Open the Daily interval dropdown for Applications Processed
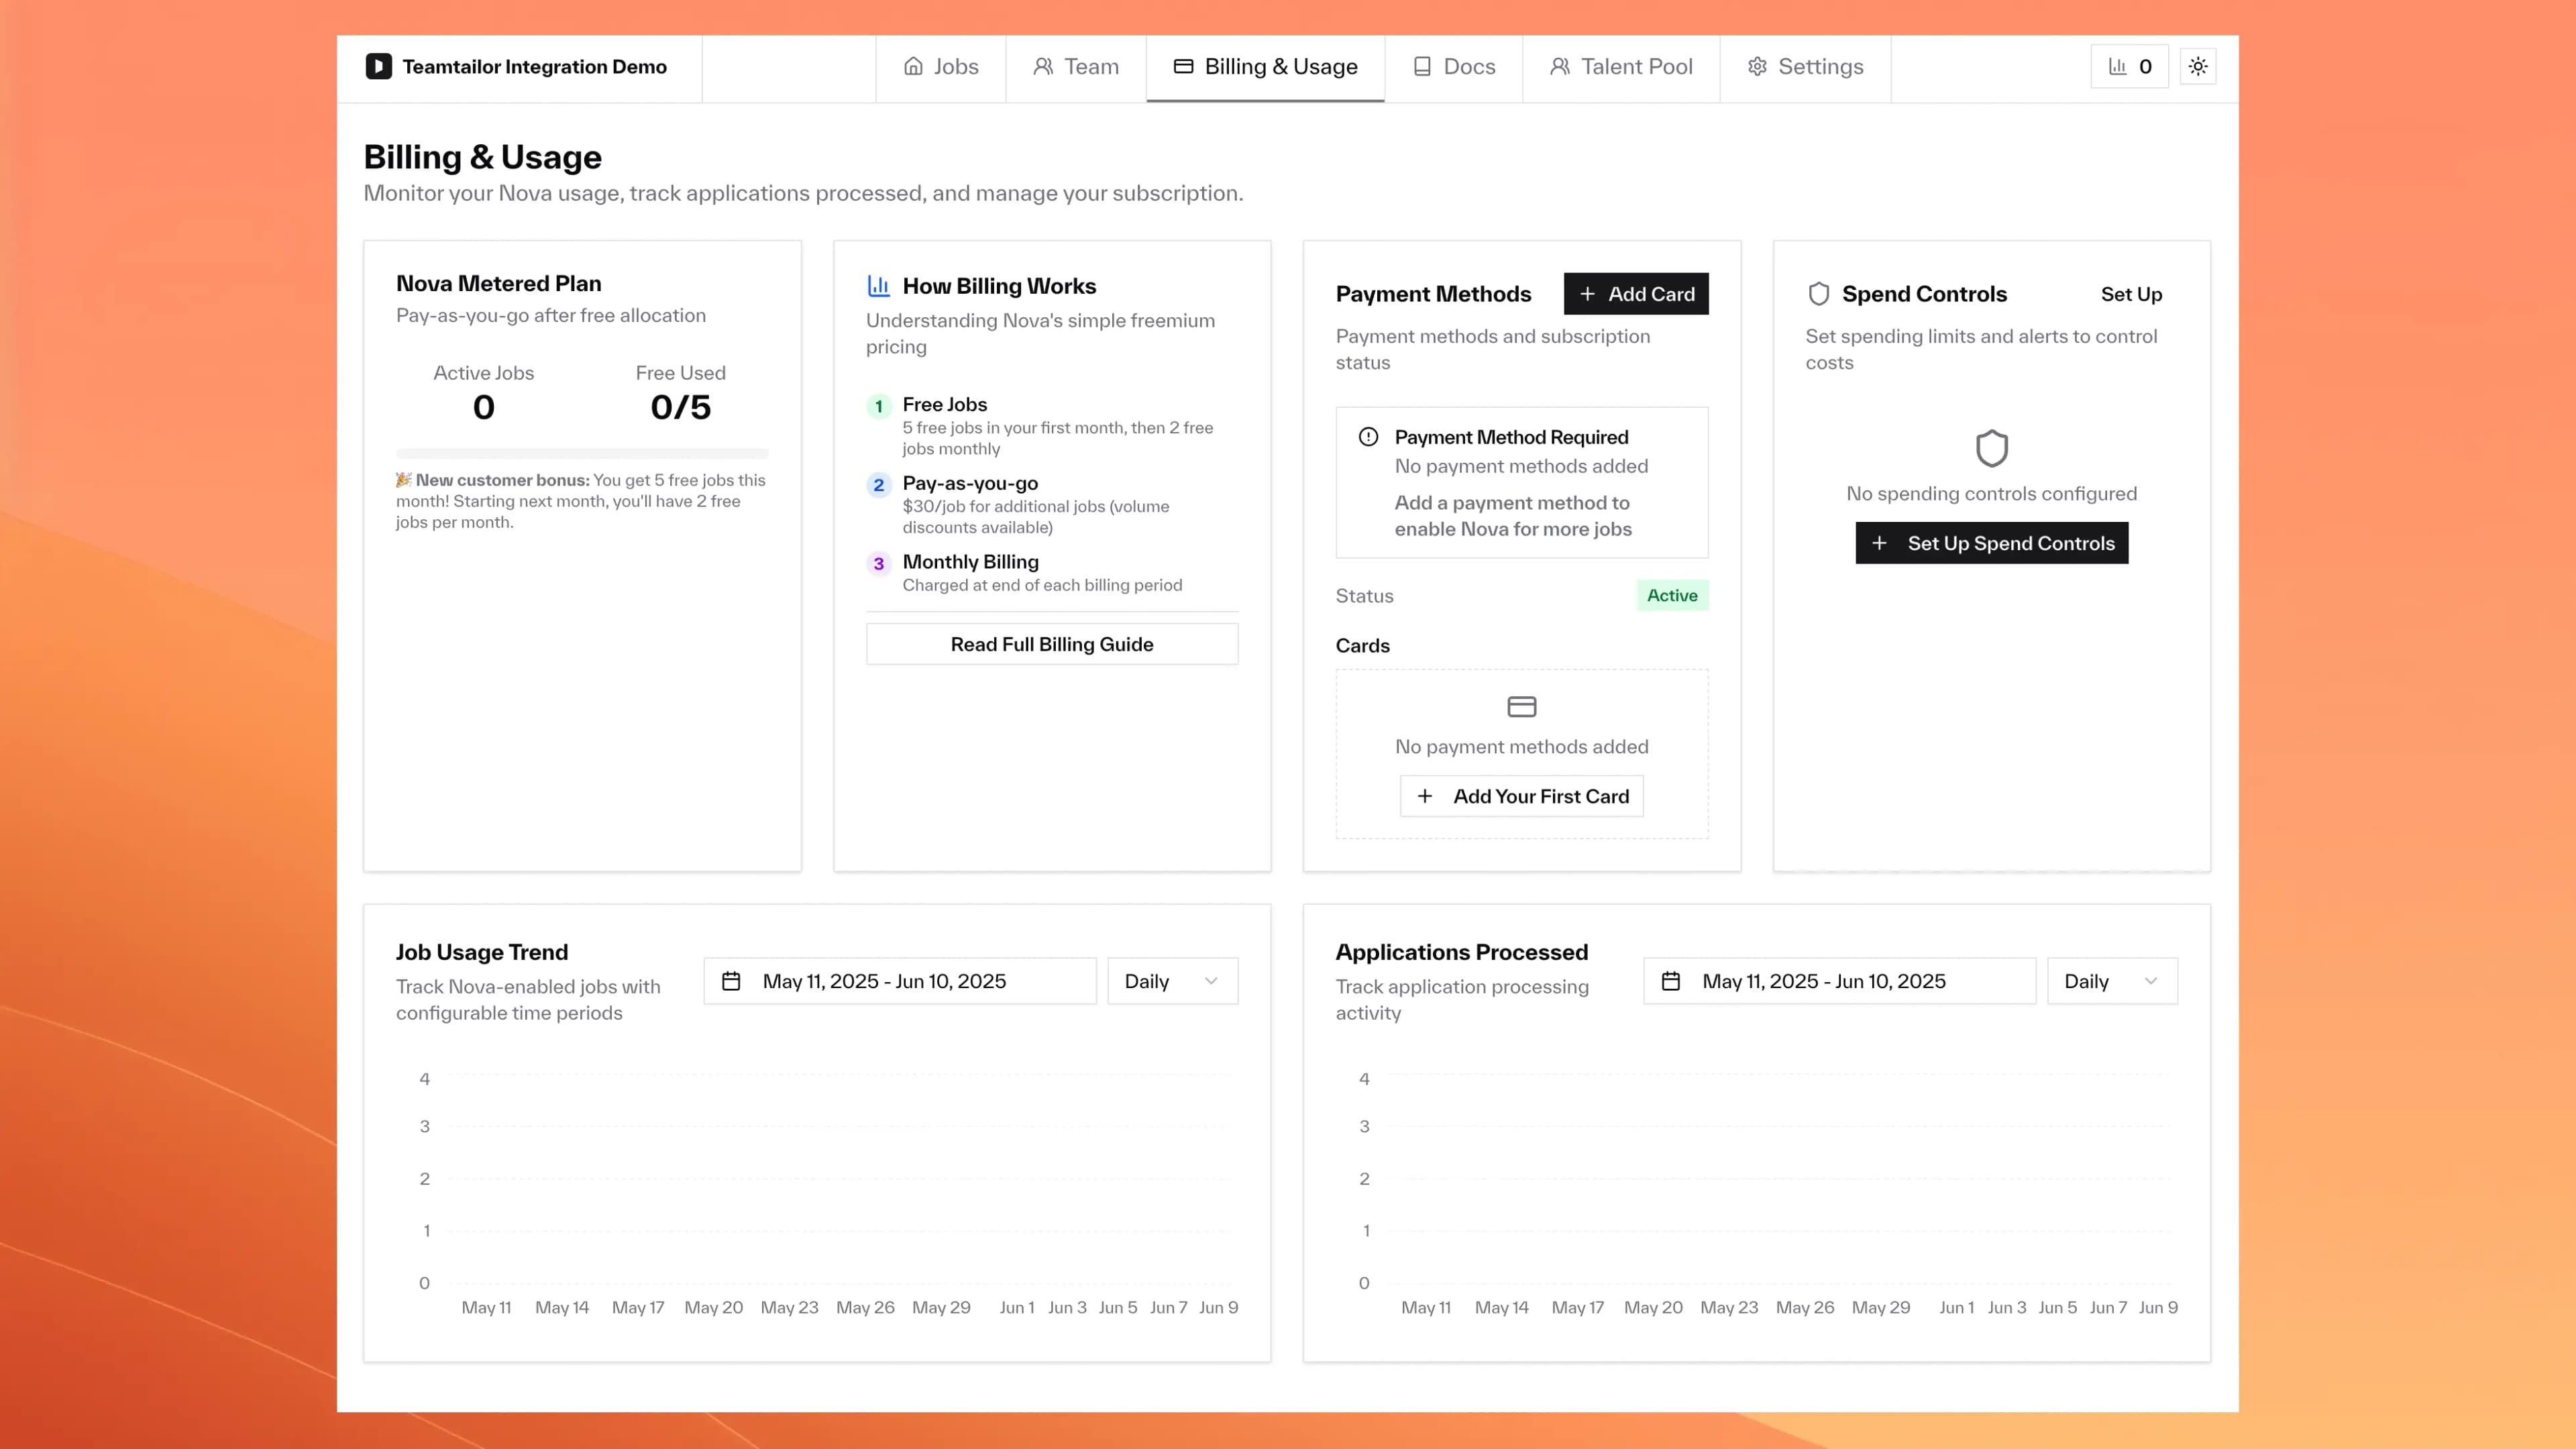Viewport: 2576px width, 1449px height. (x=2110, y=981)
